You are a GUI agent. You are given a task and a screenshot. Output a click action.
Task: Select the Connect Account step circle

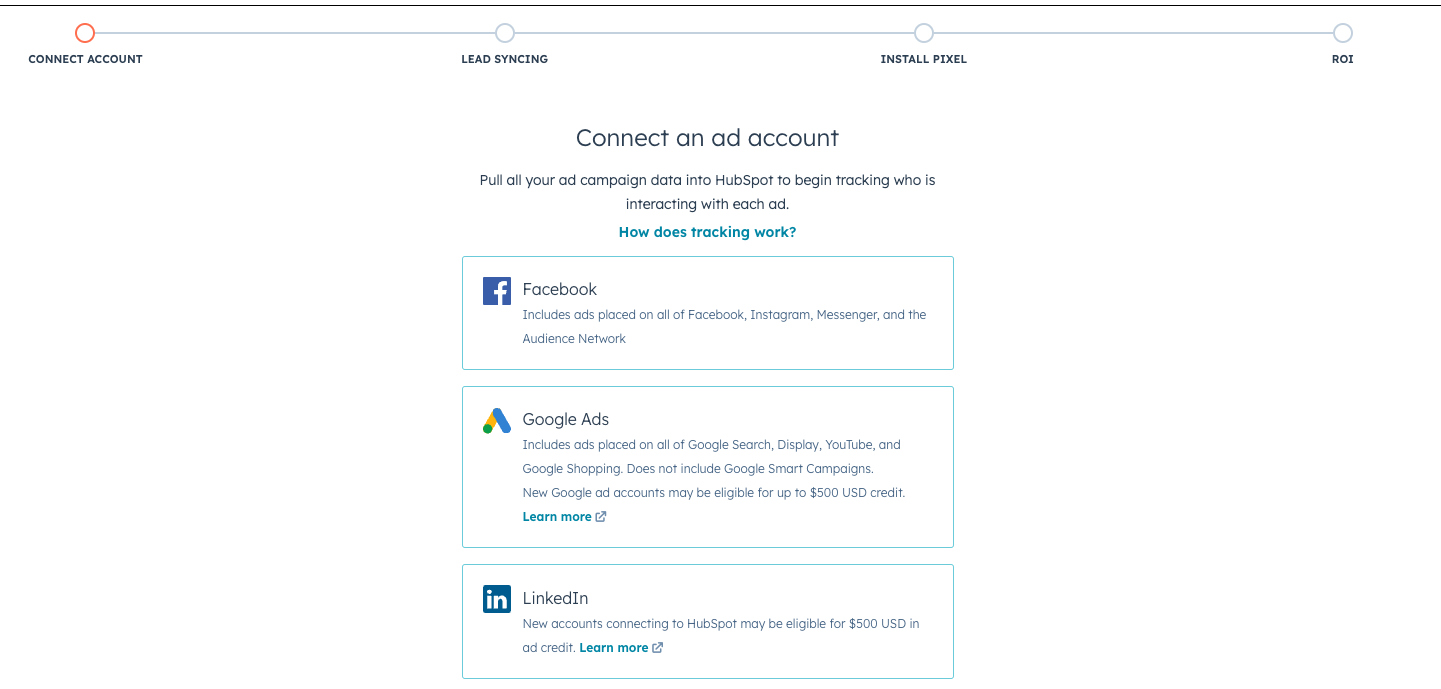tap(85, 33)
